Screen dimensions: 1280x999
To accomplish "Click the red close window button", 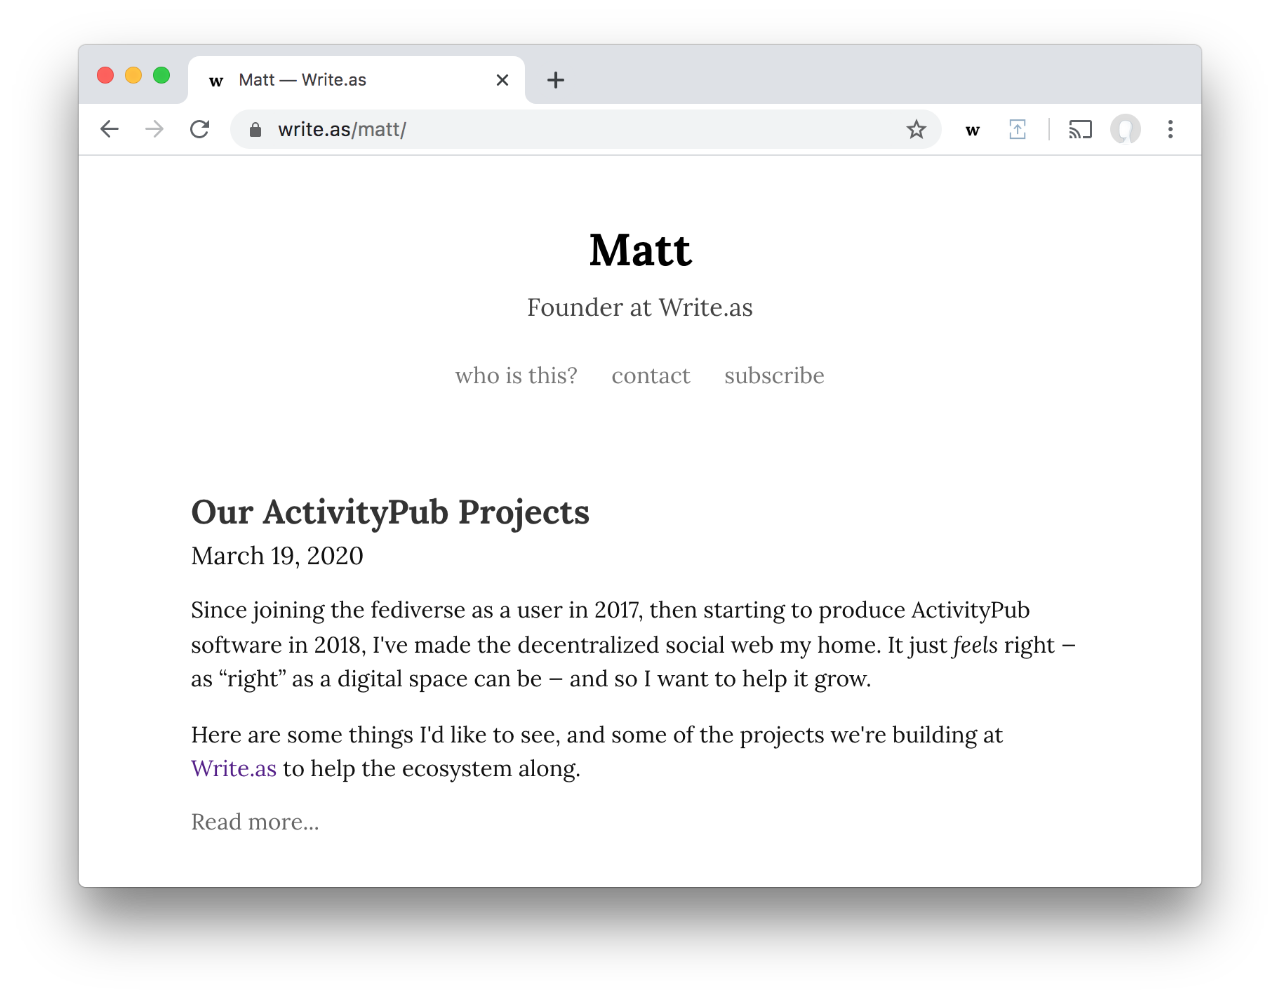I will click(x=105, y=75).
